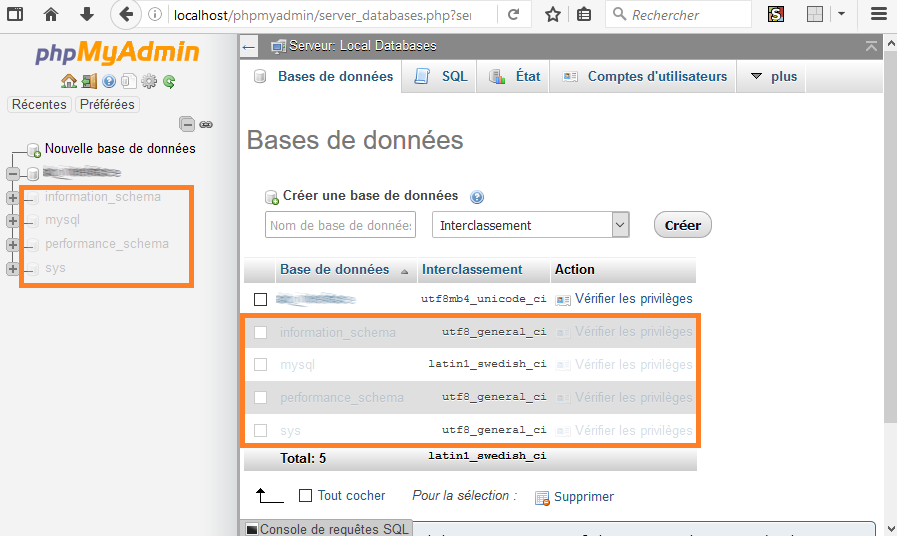
Task: Go back with the browser arrow
Action: (x=126, y=14)
